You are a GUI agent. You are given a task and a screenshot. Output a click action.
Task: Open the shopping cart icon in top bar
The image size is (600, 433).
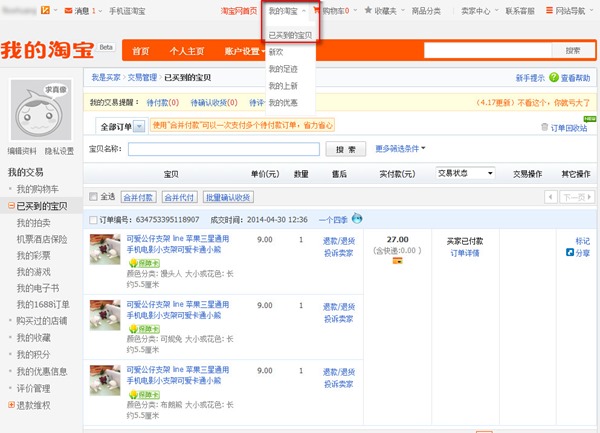(x=316, y=10)
